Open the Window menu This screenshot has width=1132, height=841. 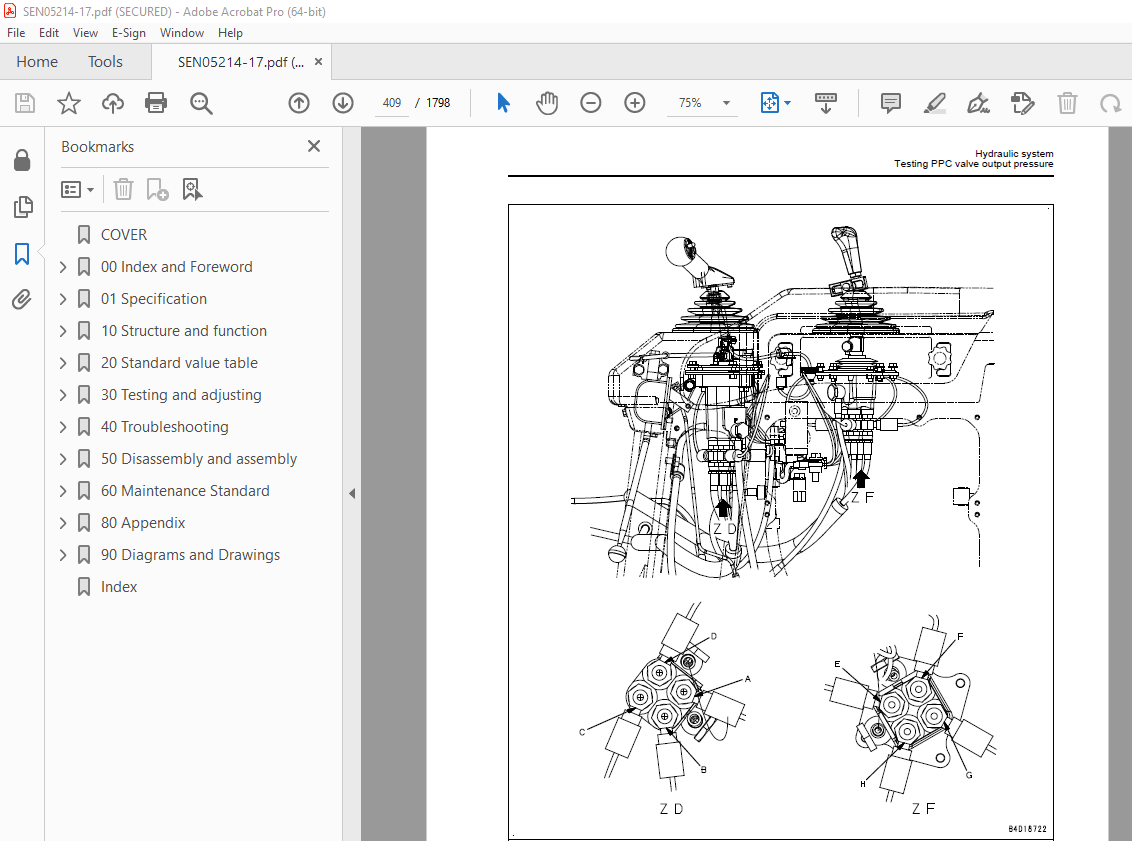click(x=182, y=32)
